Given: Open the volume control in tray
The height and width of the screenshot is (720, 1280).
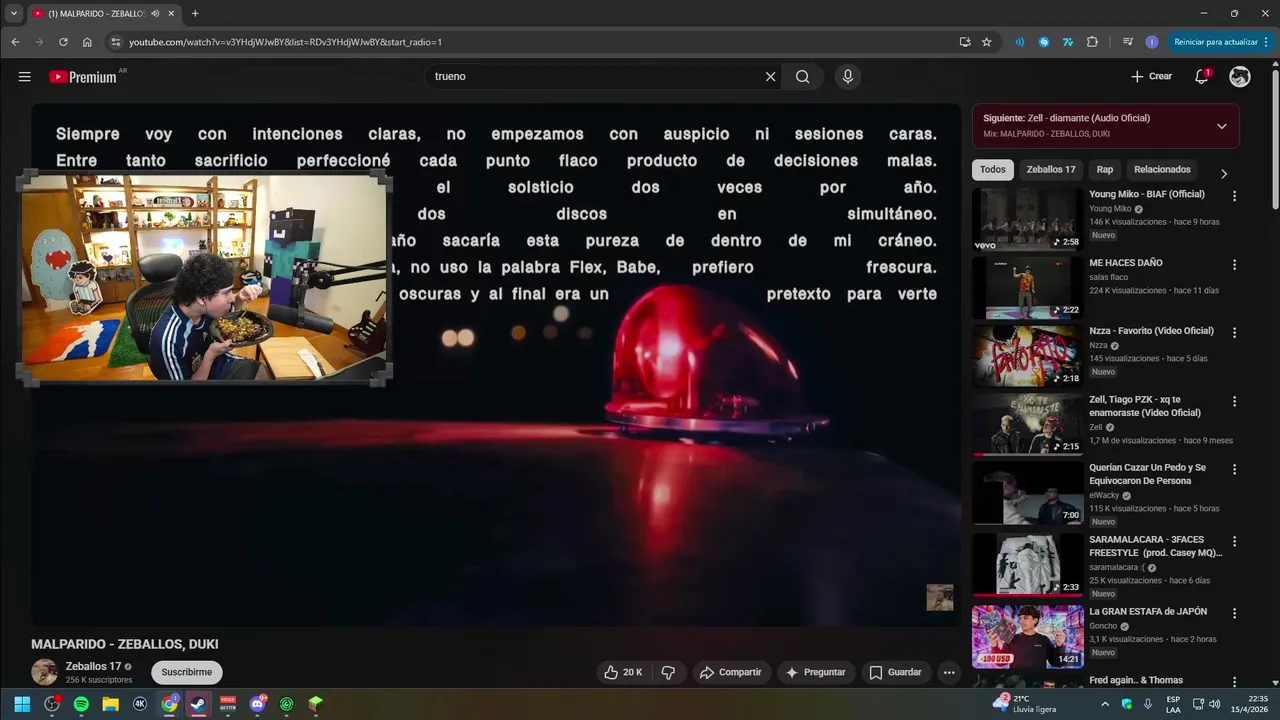Looking at the screenshot, I should click(1214, 704).
